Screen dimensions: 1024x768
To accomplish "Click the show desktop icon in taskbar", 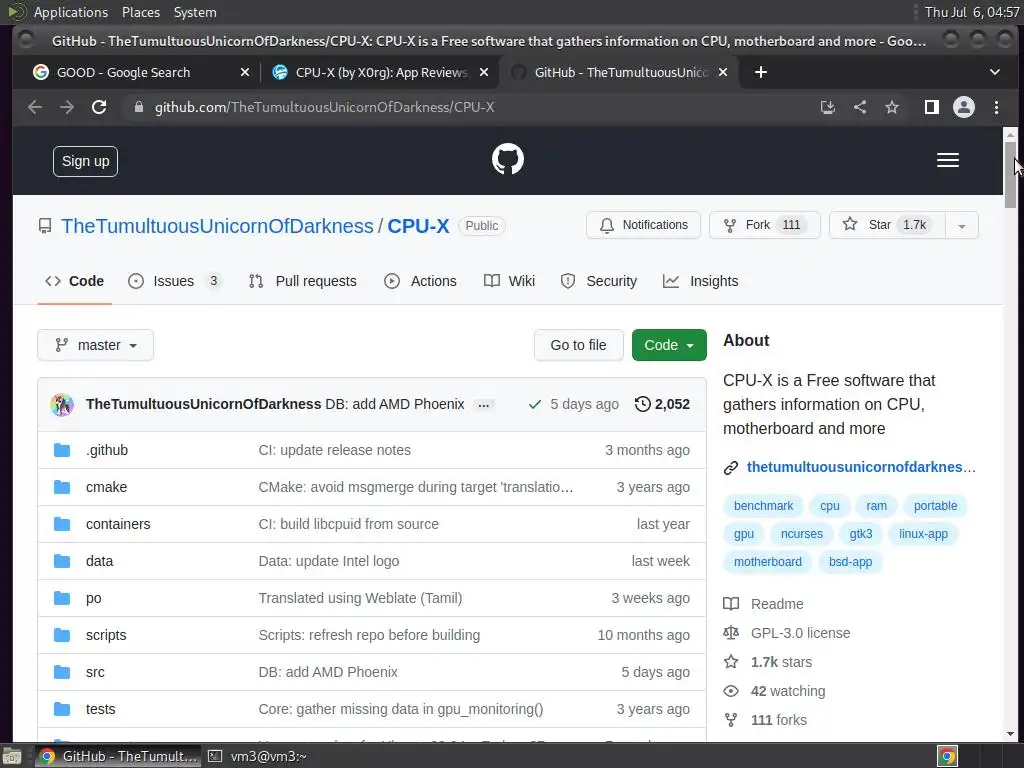I will click(x=12, y=756).
